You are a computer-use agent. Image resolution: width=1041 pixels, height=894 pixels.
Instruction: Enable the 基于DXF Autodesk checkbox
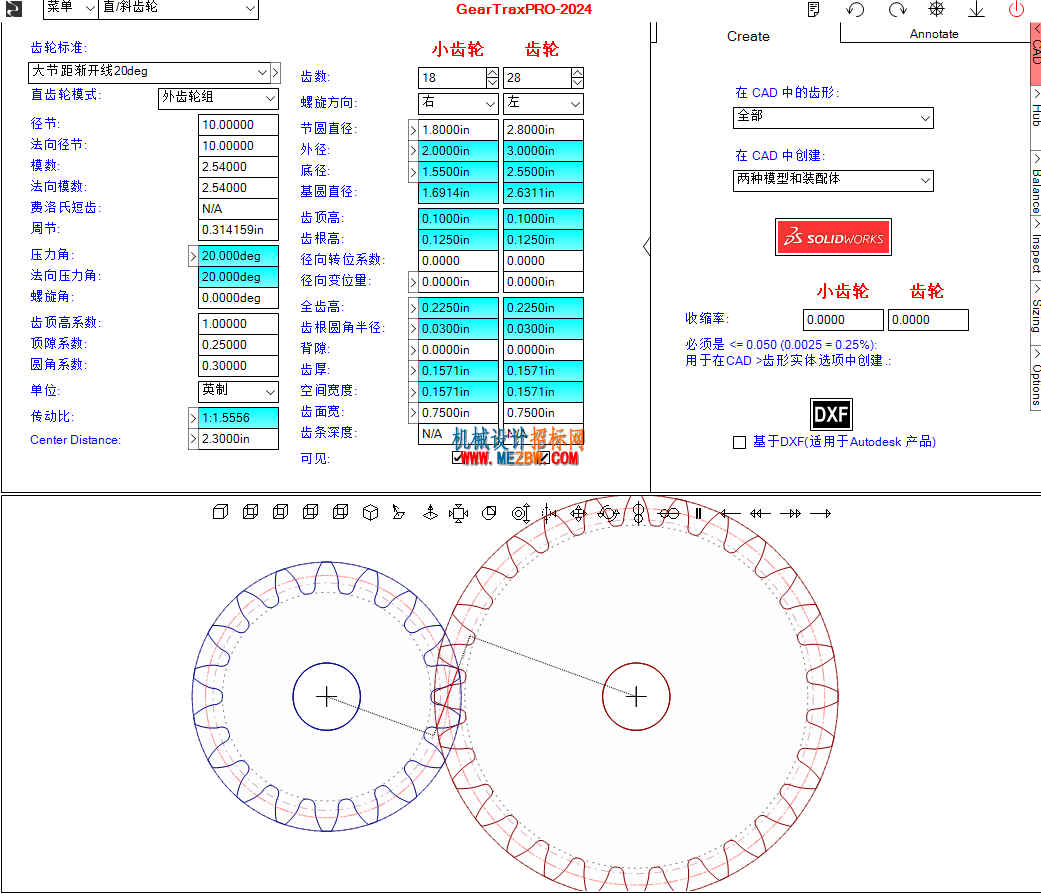[740, 442]
